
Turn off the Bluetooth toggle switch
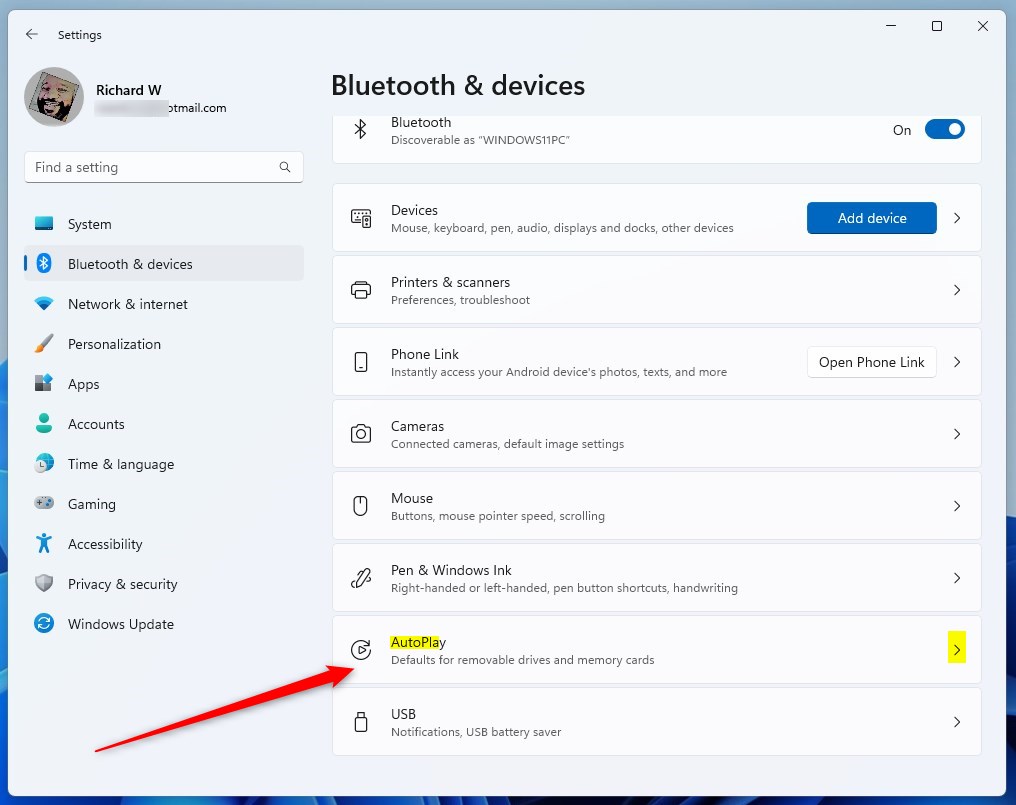pyautogui.click(x=944, y=130)
